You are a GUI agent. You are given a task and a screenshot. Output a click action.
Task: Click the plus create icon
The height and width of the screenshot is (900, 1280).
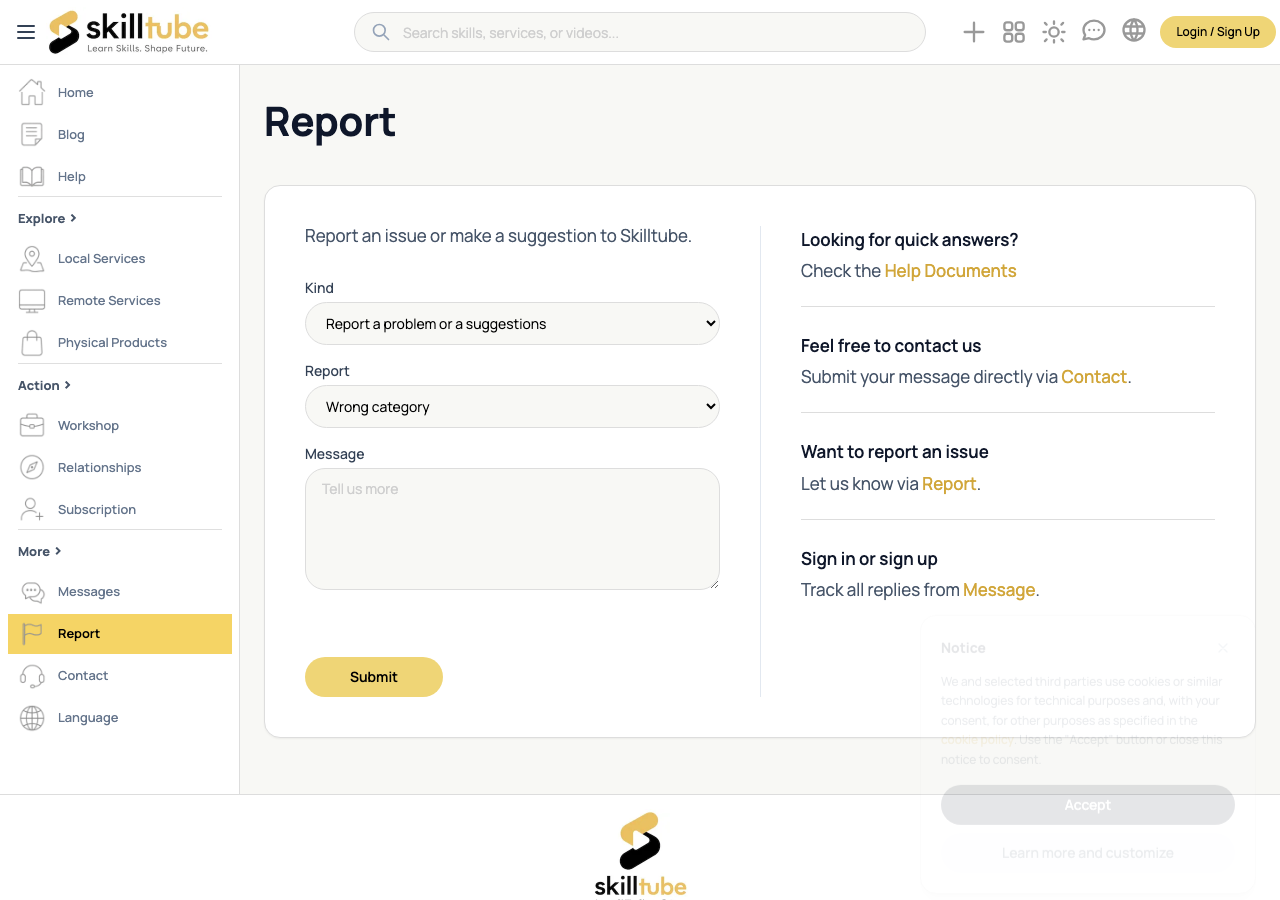pyautogui.click(x=974, y=32)
